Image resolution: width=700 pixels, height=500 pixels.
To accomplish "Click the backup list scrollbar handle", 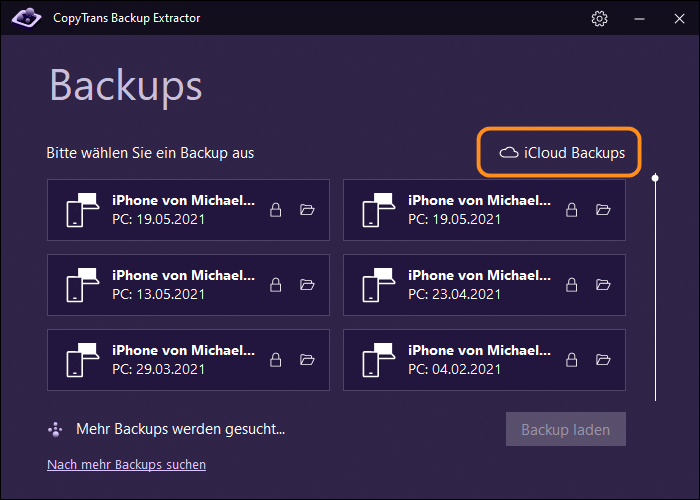I will tap(655, 178).
